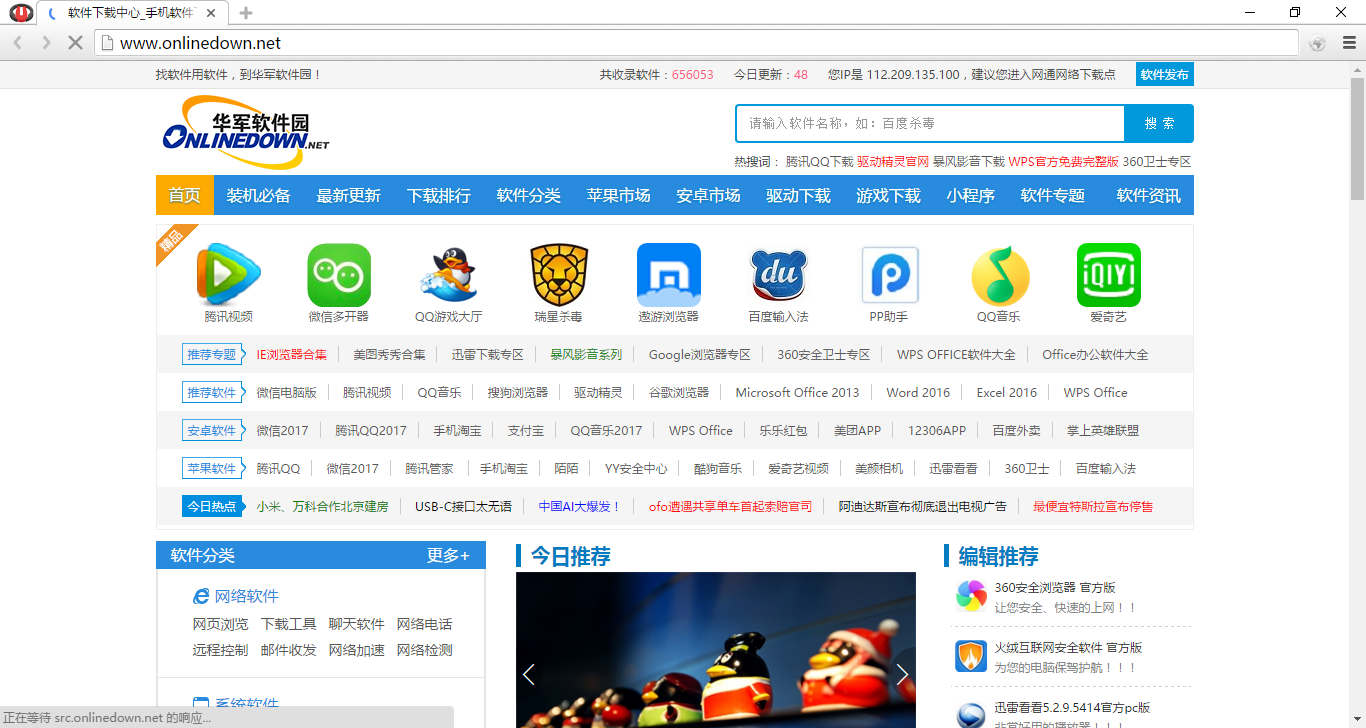Open the 腾讯视频 app icon
The width and height of the screenshot is (1366, 728).
(229, 275)
